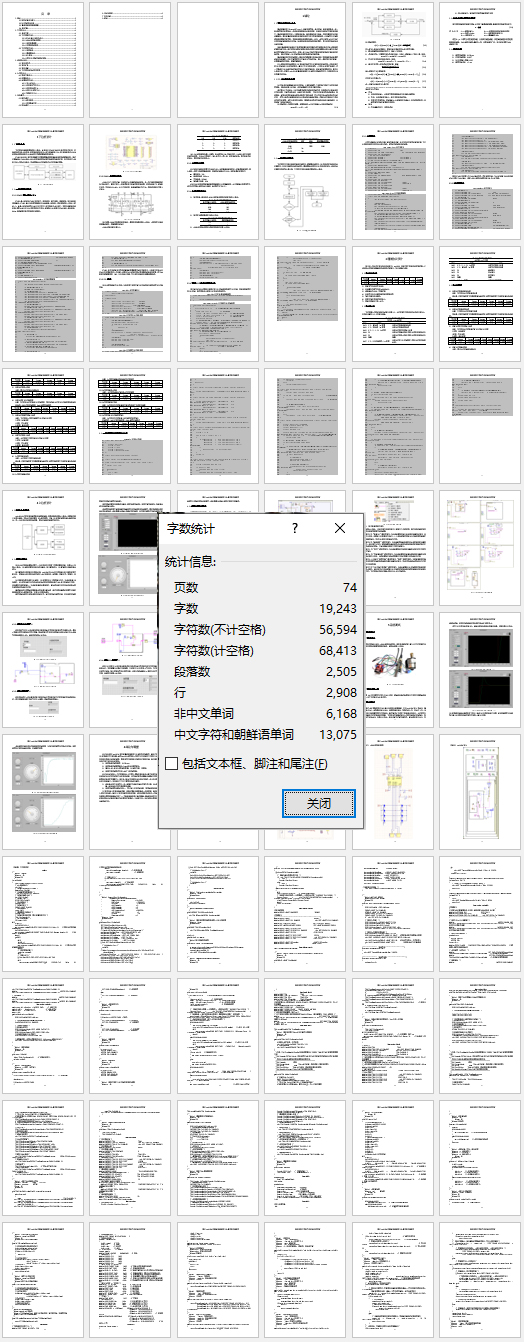Select the 摘要 abstract page thumbnail

point(305,60)
